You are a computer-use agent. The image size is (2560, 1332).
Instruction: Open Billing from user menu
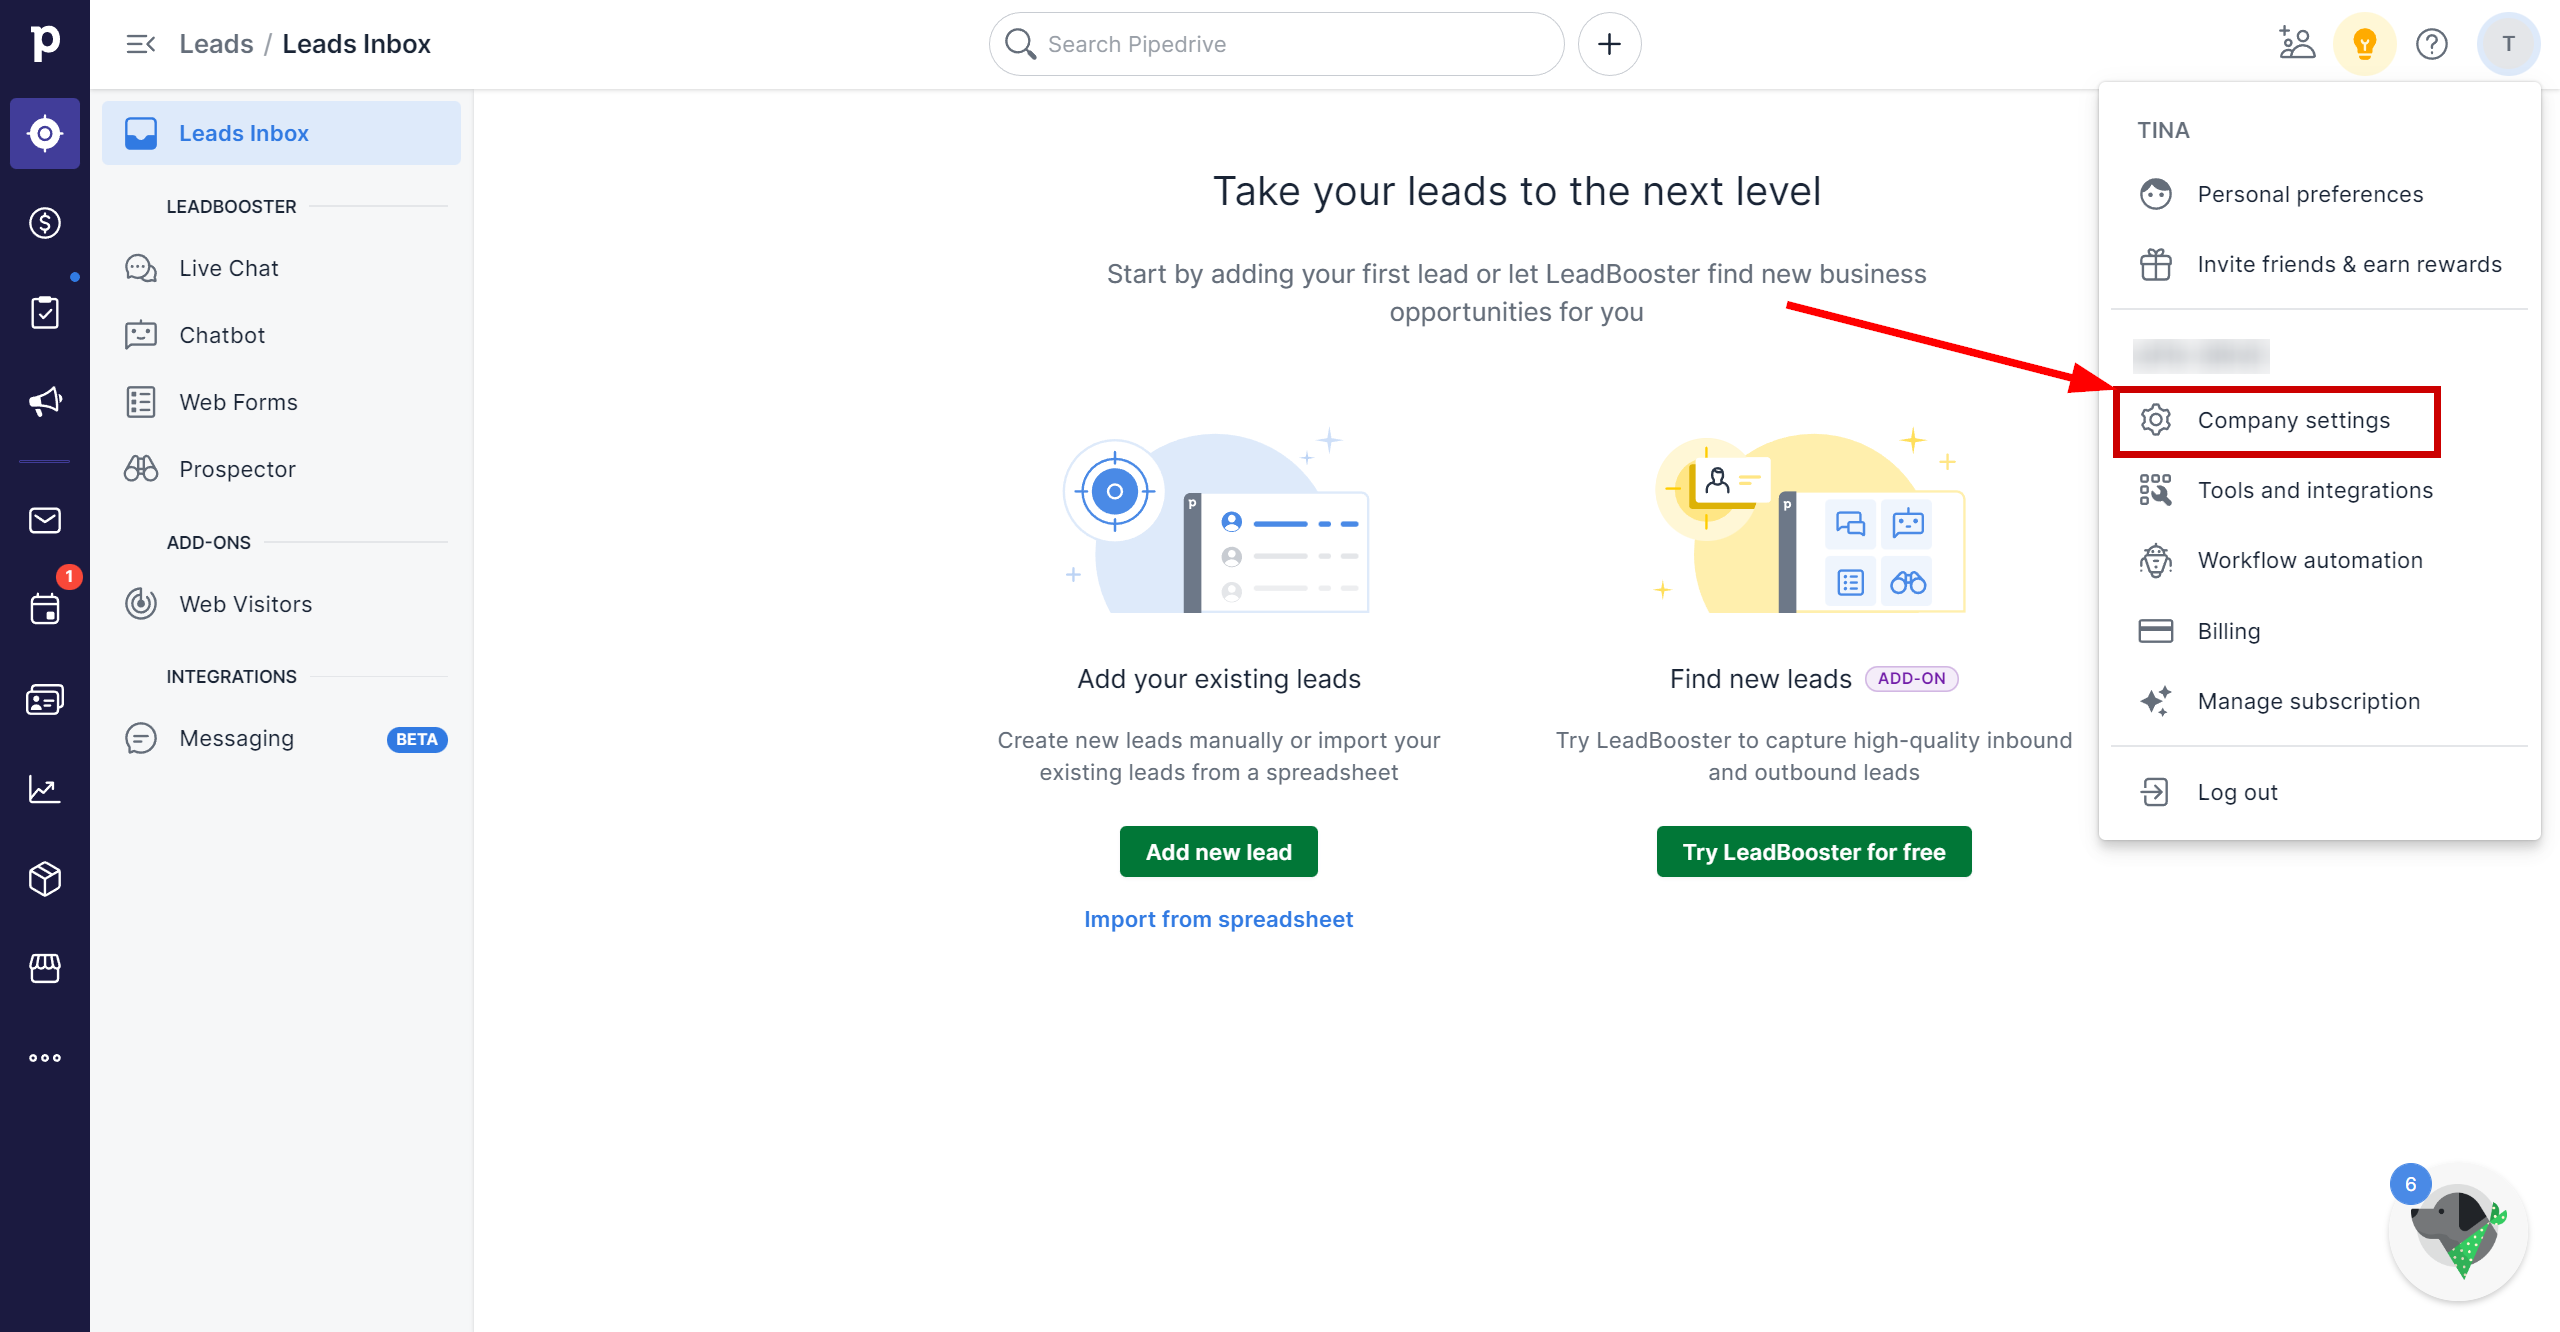click(2319, 631)
